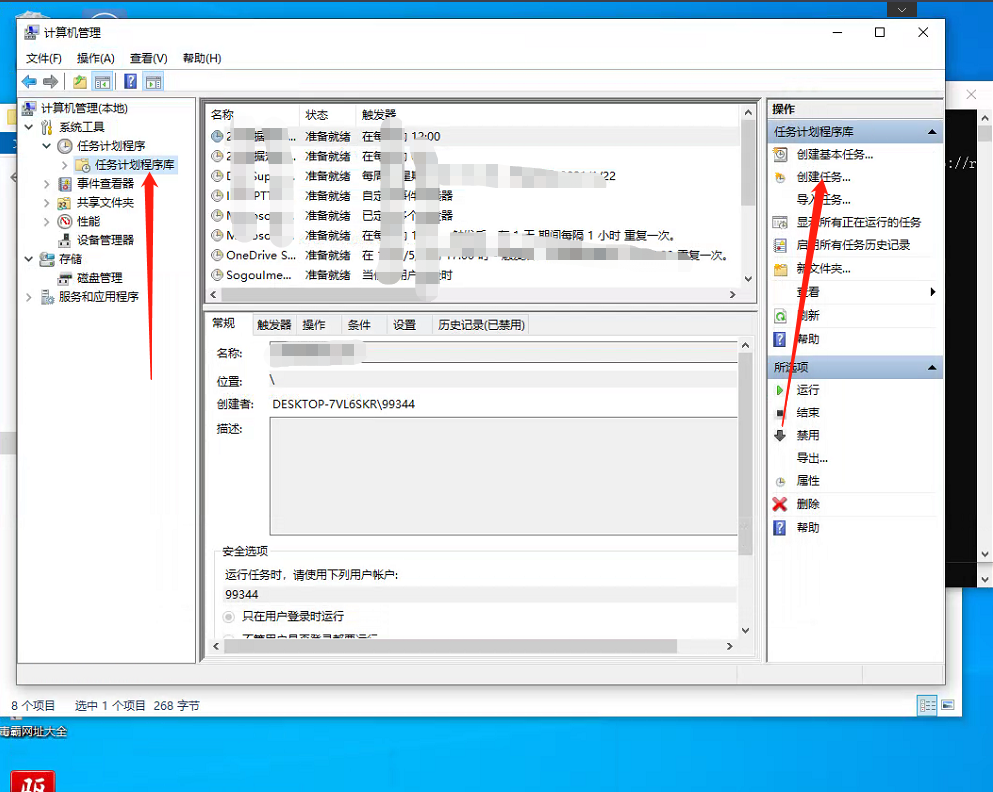Click the 刷新 action
This screenshot has height=792, width=993.
pyautogui.click(x=807, y=316)
